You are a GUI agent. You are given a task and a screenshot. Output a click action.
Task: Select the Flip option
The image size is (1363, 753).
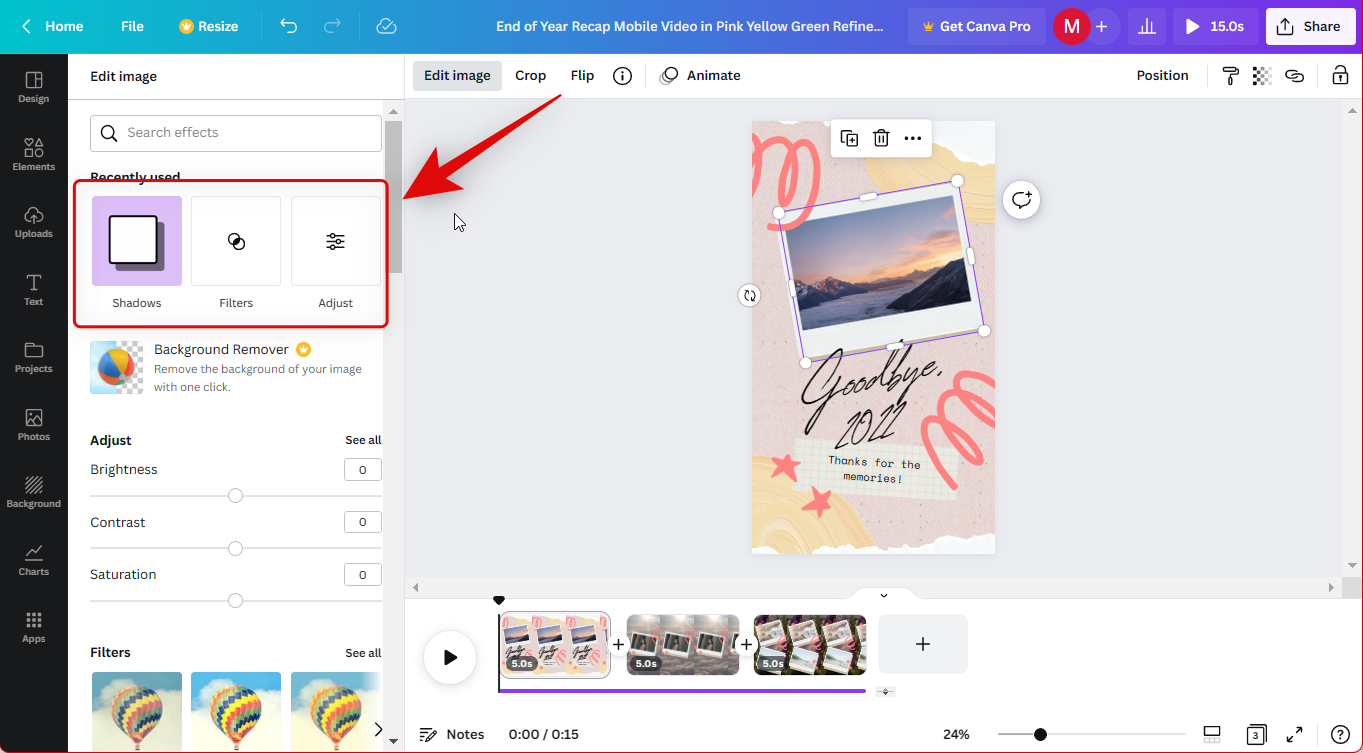click(582, 76)
